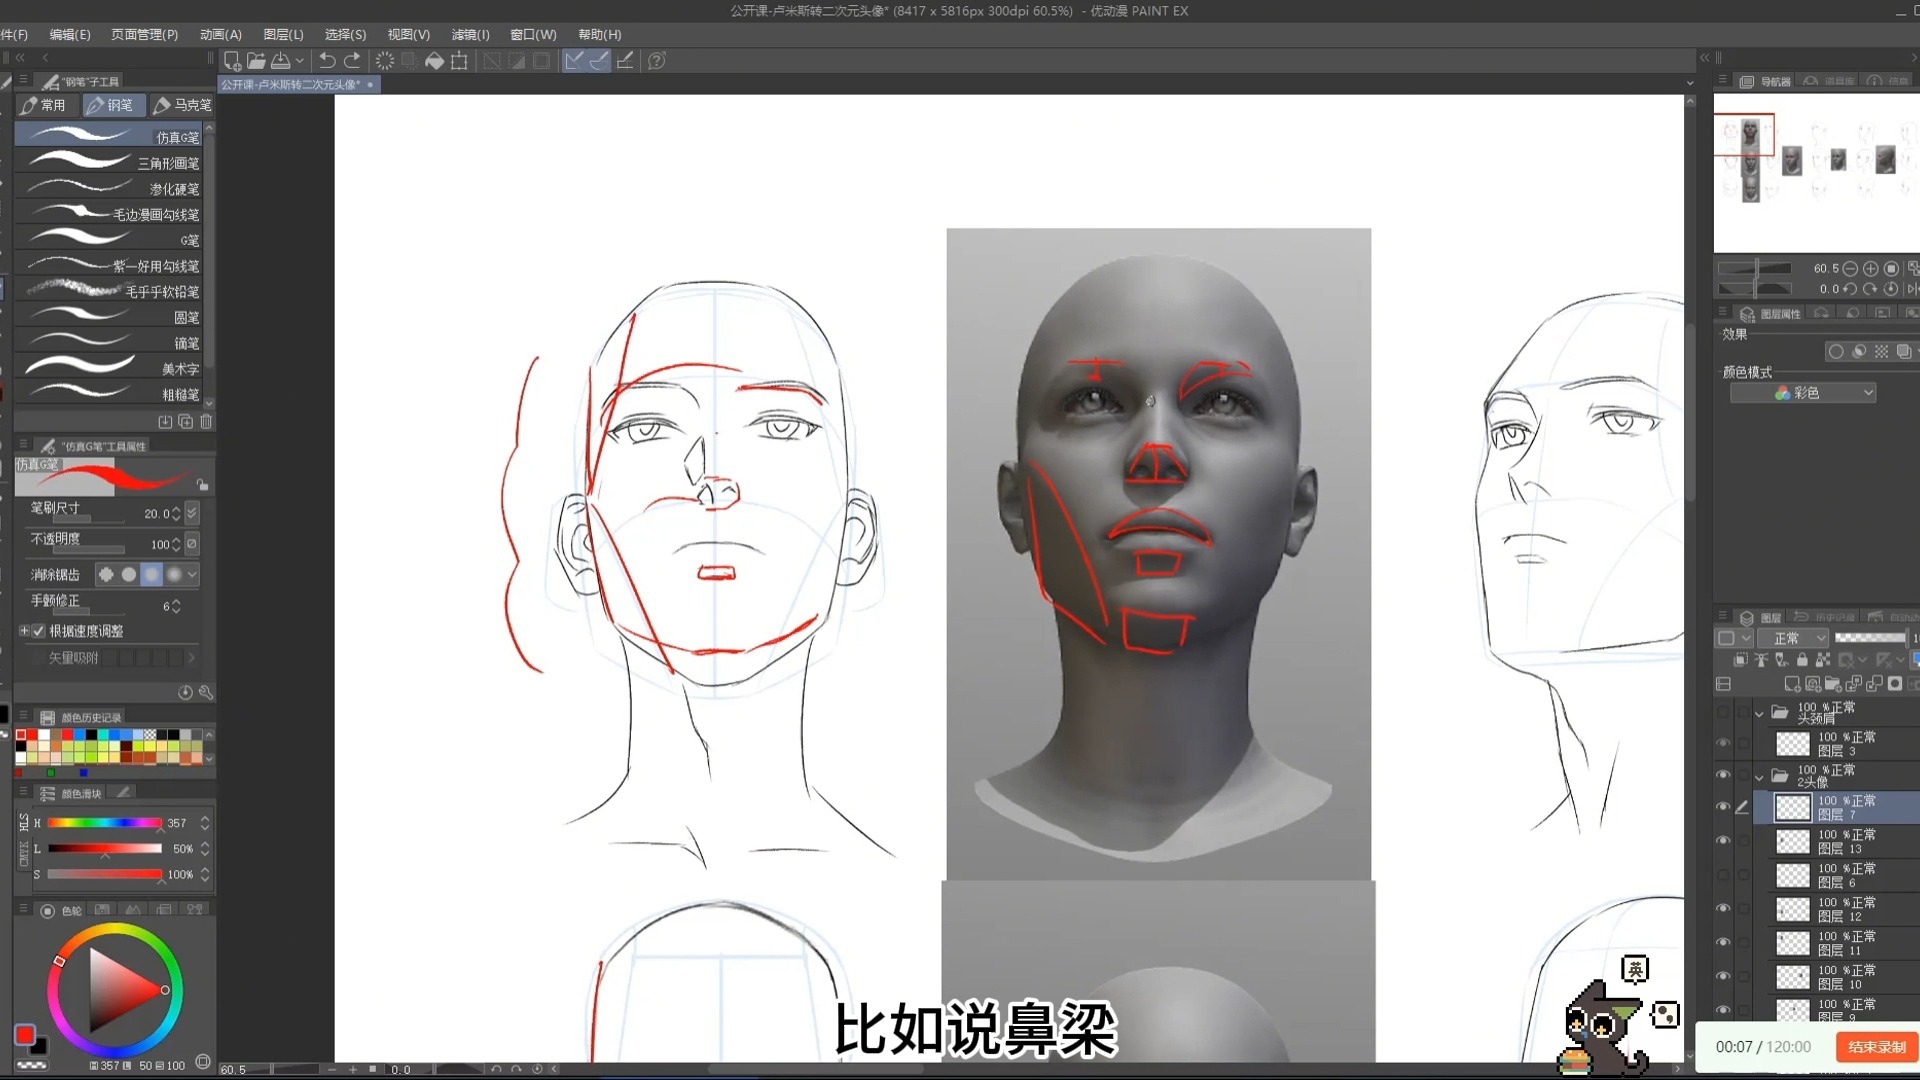Open the 图层(L) menu
The image size is (1920, 1080).
point(283,34)
